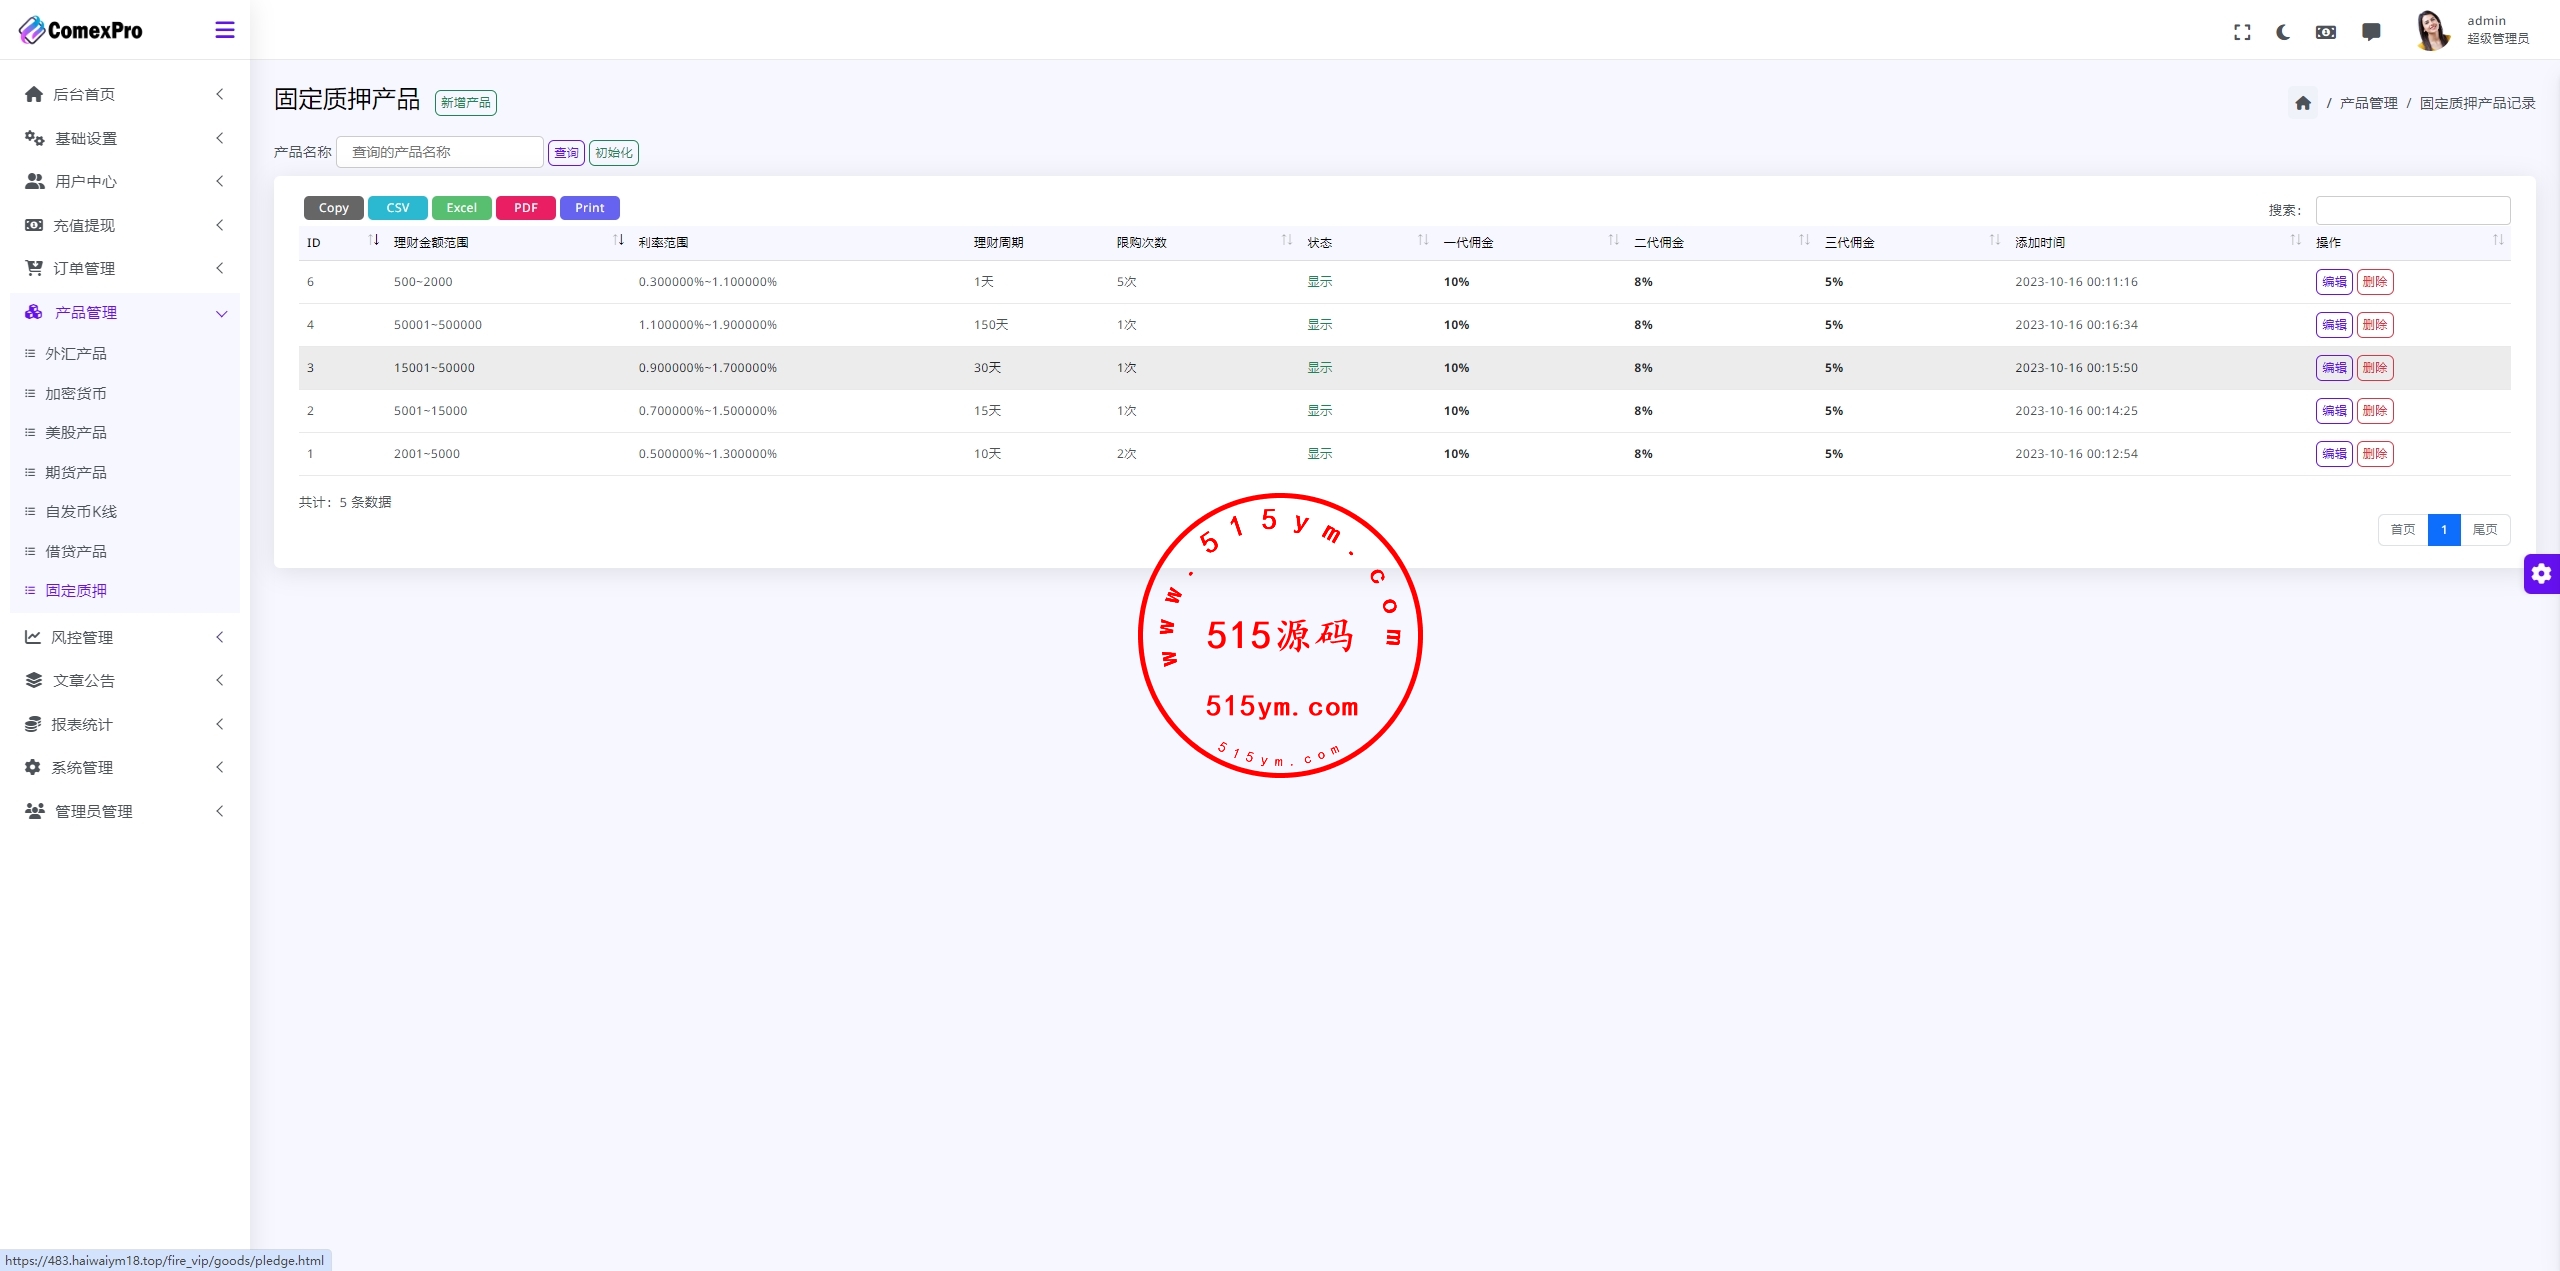Switch to dark mode moon icon

tap(2283, 32)
